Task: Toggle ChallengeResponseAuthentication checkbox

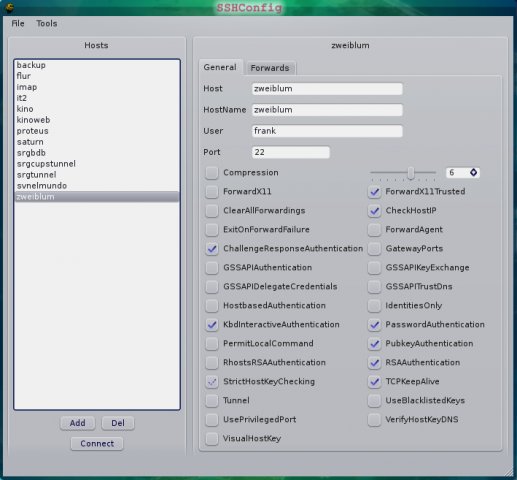Action: click(x=212, y=249)
